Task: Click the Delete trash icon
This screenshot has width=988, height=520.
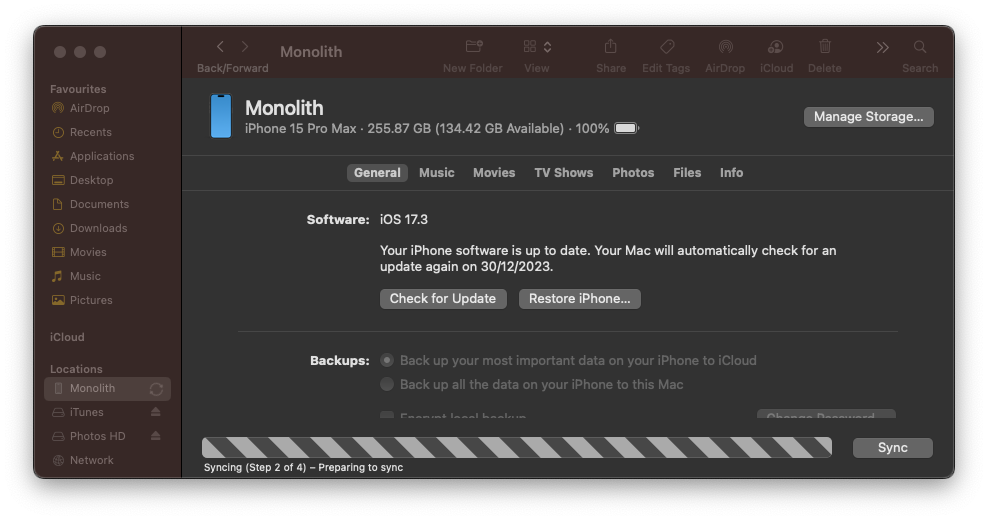Action: point(825,46)
